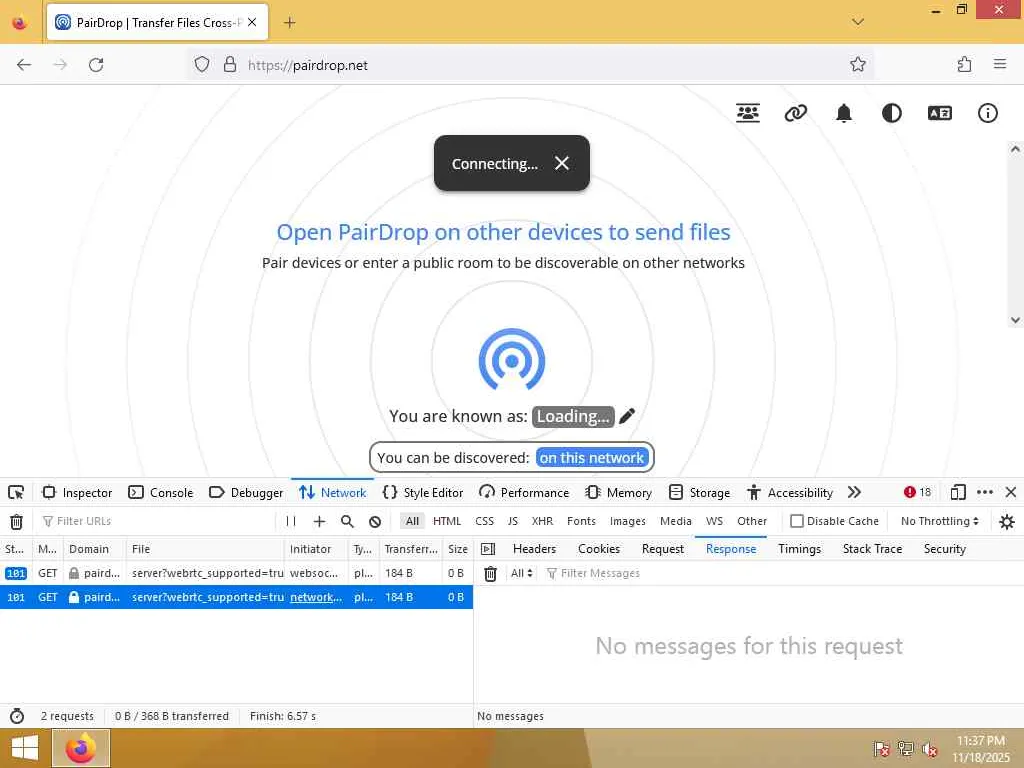The width and height of the screenshot is (1024, 768).
Task: Open network search magnifier icon
Action: tap(347, 521)
